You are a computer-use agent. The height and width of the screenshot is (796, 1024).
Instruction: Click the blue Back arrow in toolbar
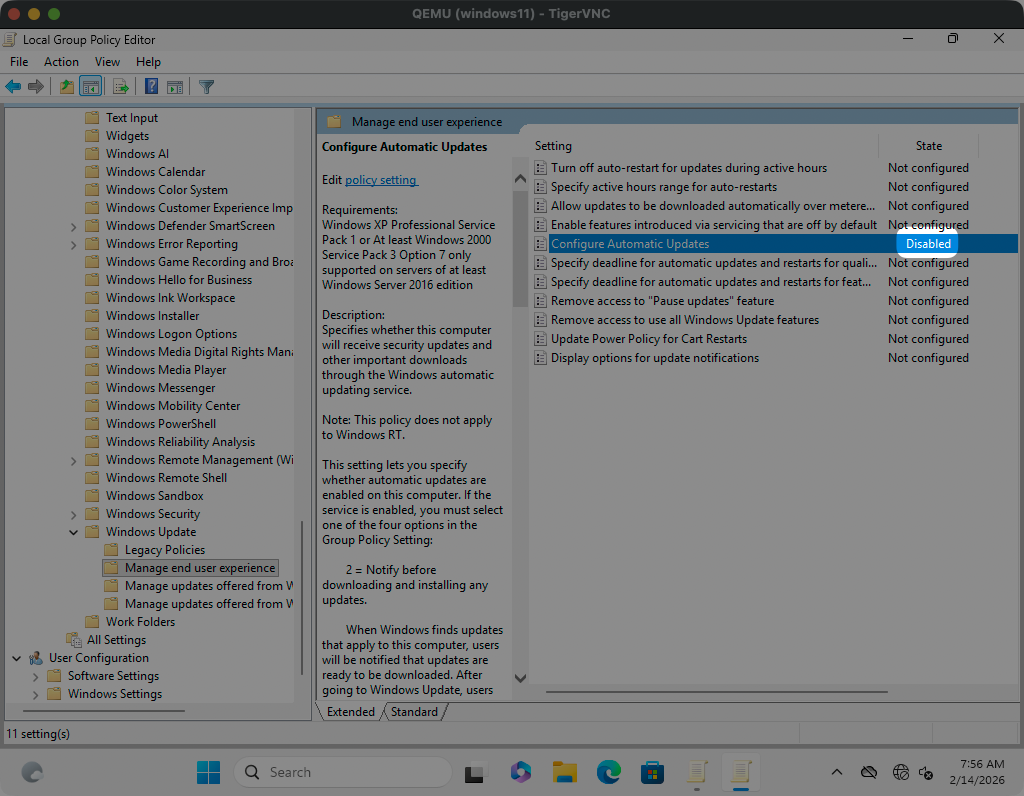click(13, 87)
